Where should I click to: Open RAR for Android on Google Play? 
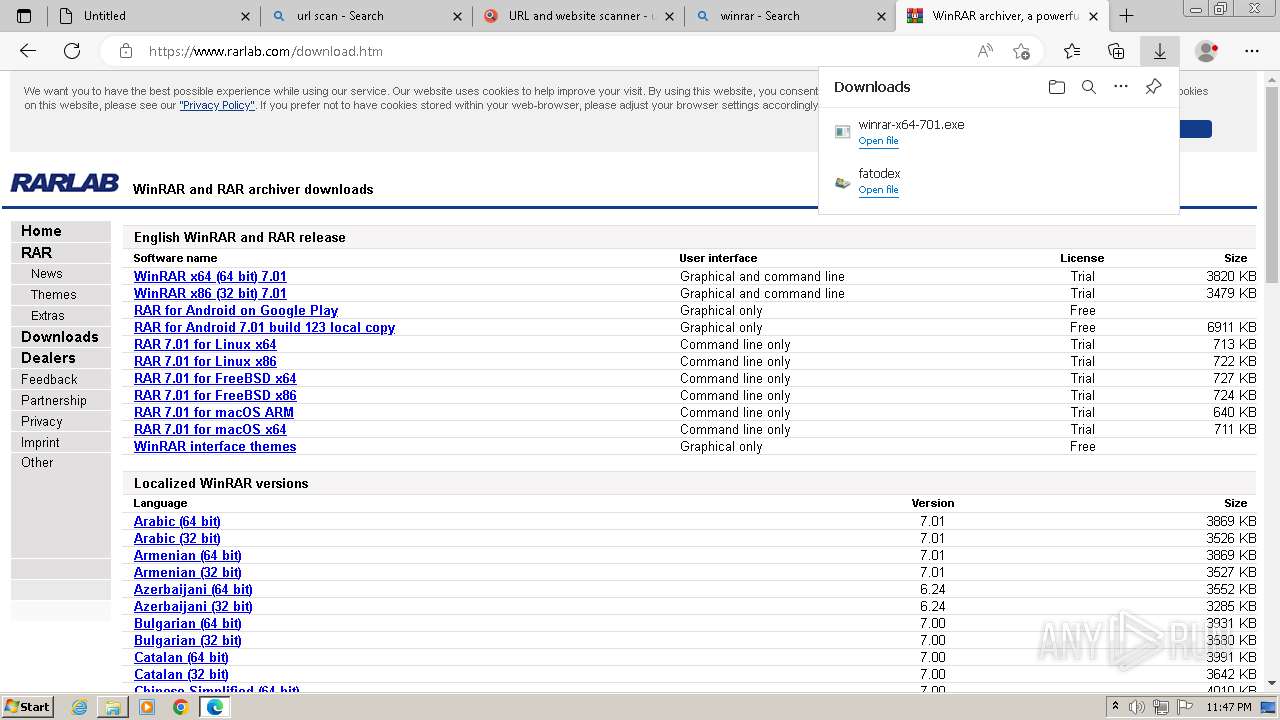coord(236,311)
